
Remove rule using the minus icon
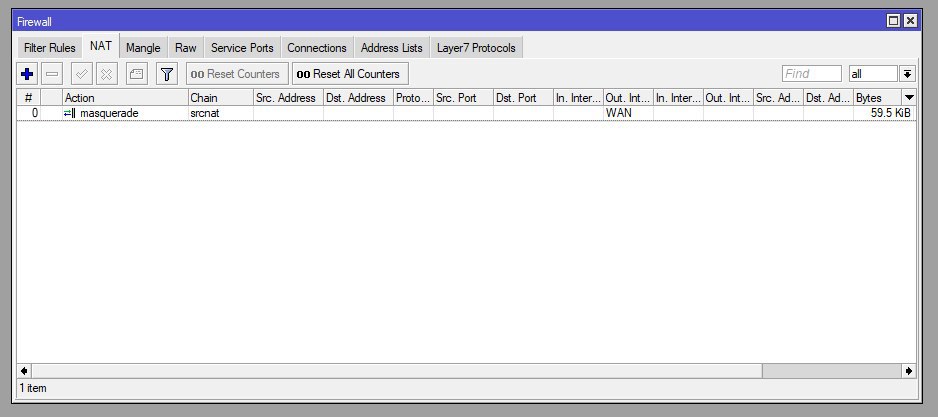tap(52, 74)
